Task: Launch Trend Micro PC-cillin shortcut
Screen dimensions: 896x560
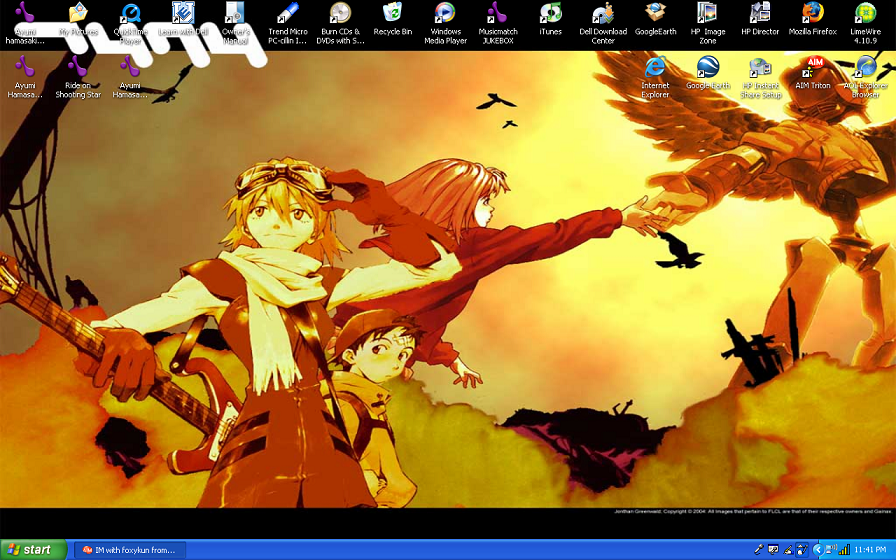Action: (x=287, y=23)
